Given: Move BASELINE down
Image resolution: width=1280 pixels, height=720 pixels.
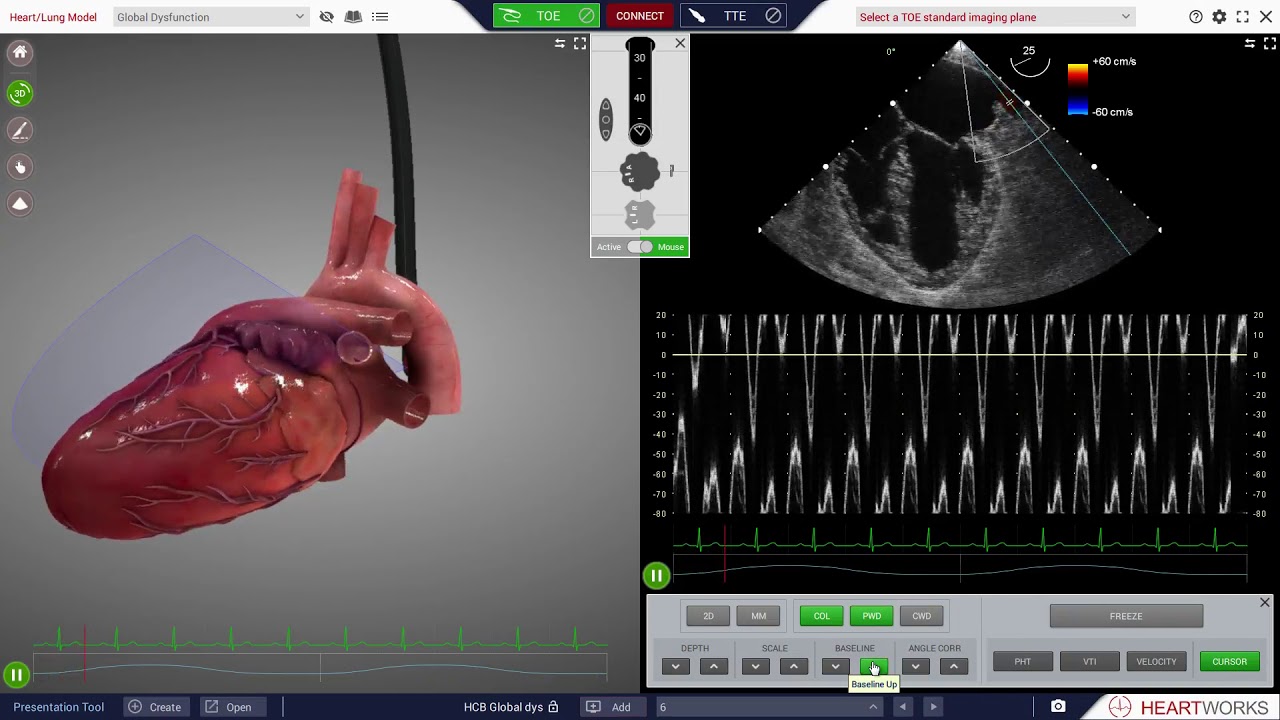Looking at the screenshot, I should pos(835,666).
